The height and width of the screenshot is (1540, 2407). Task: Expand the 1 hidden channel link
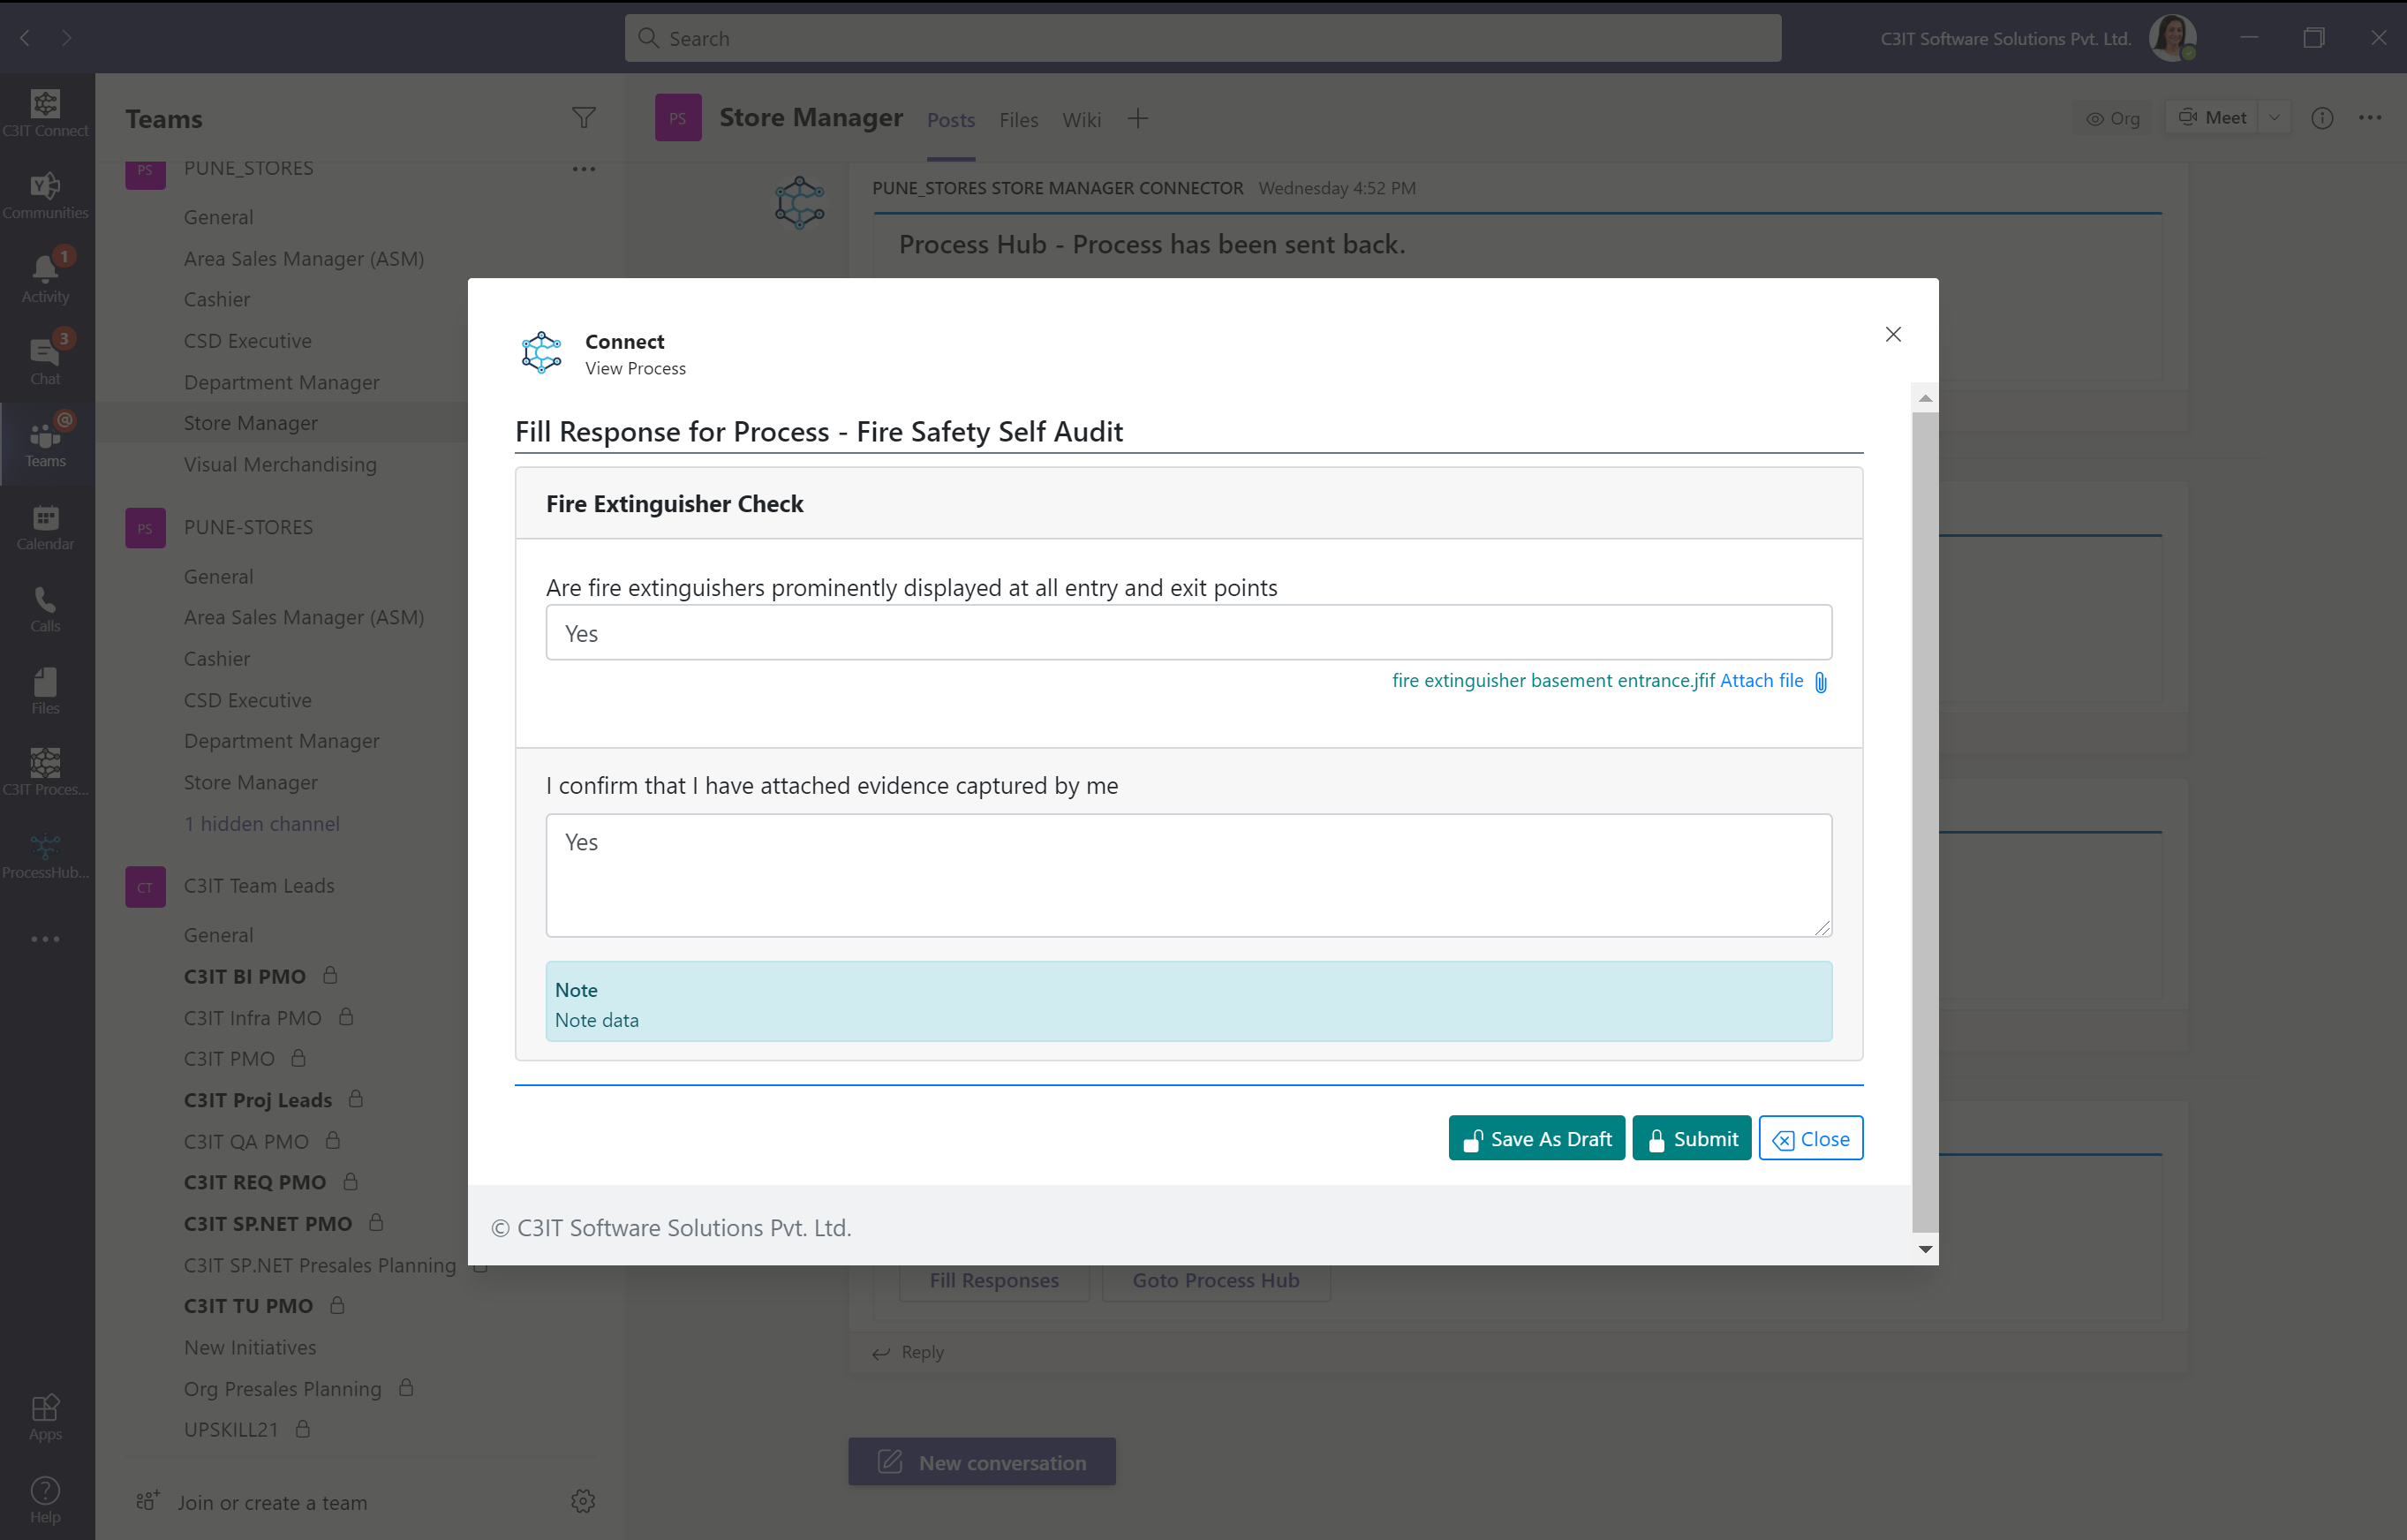262,824
